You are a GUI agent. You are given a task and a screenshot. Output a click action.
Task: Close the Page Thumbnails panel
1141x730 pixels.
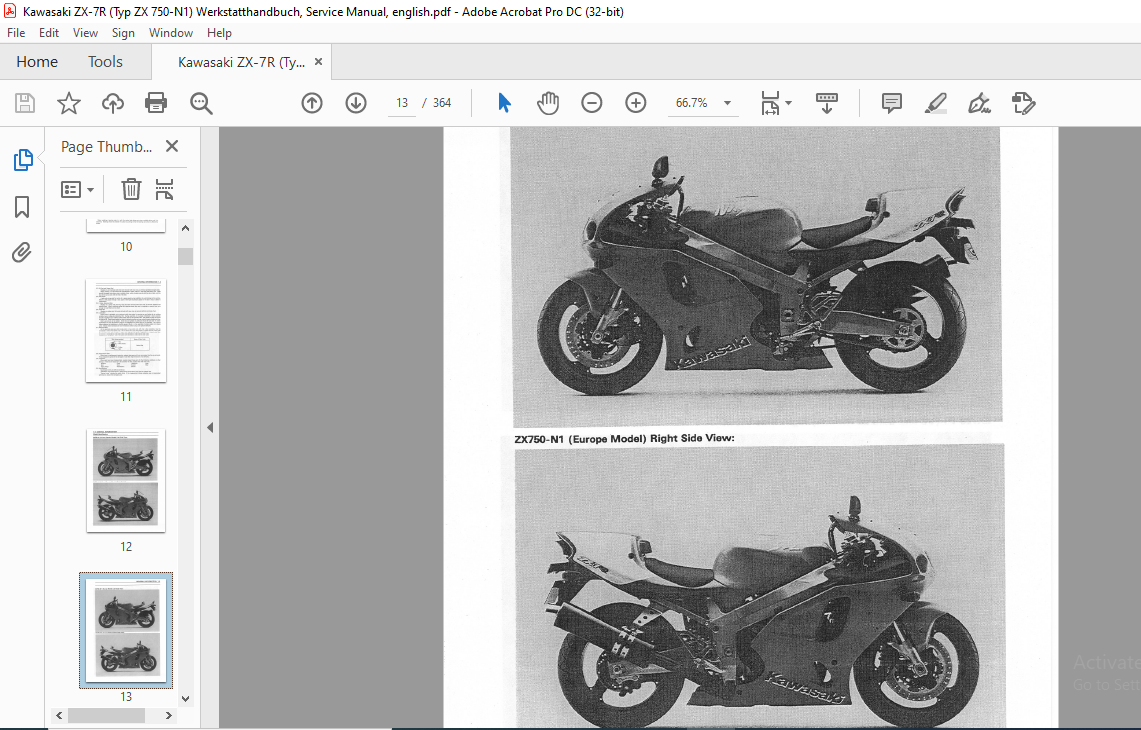172,146
